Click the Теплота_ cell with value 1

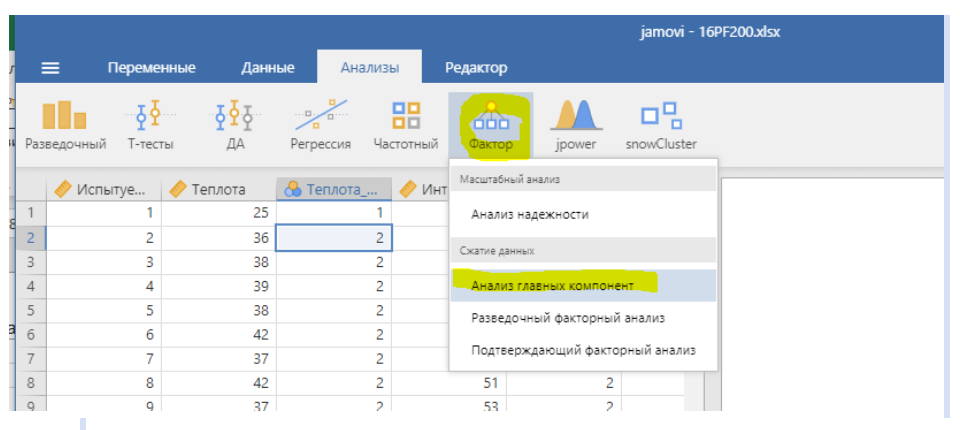(x=334, y=213)
